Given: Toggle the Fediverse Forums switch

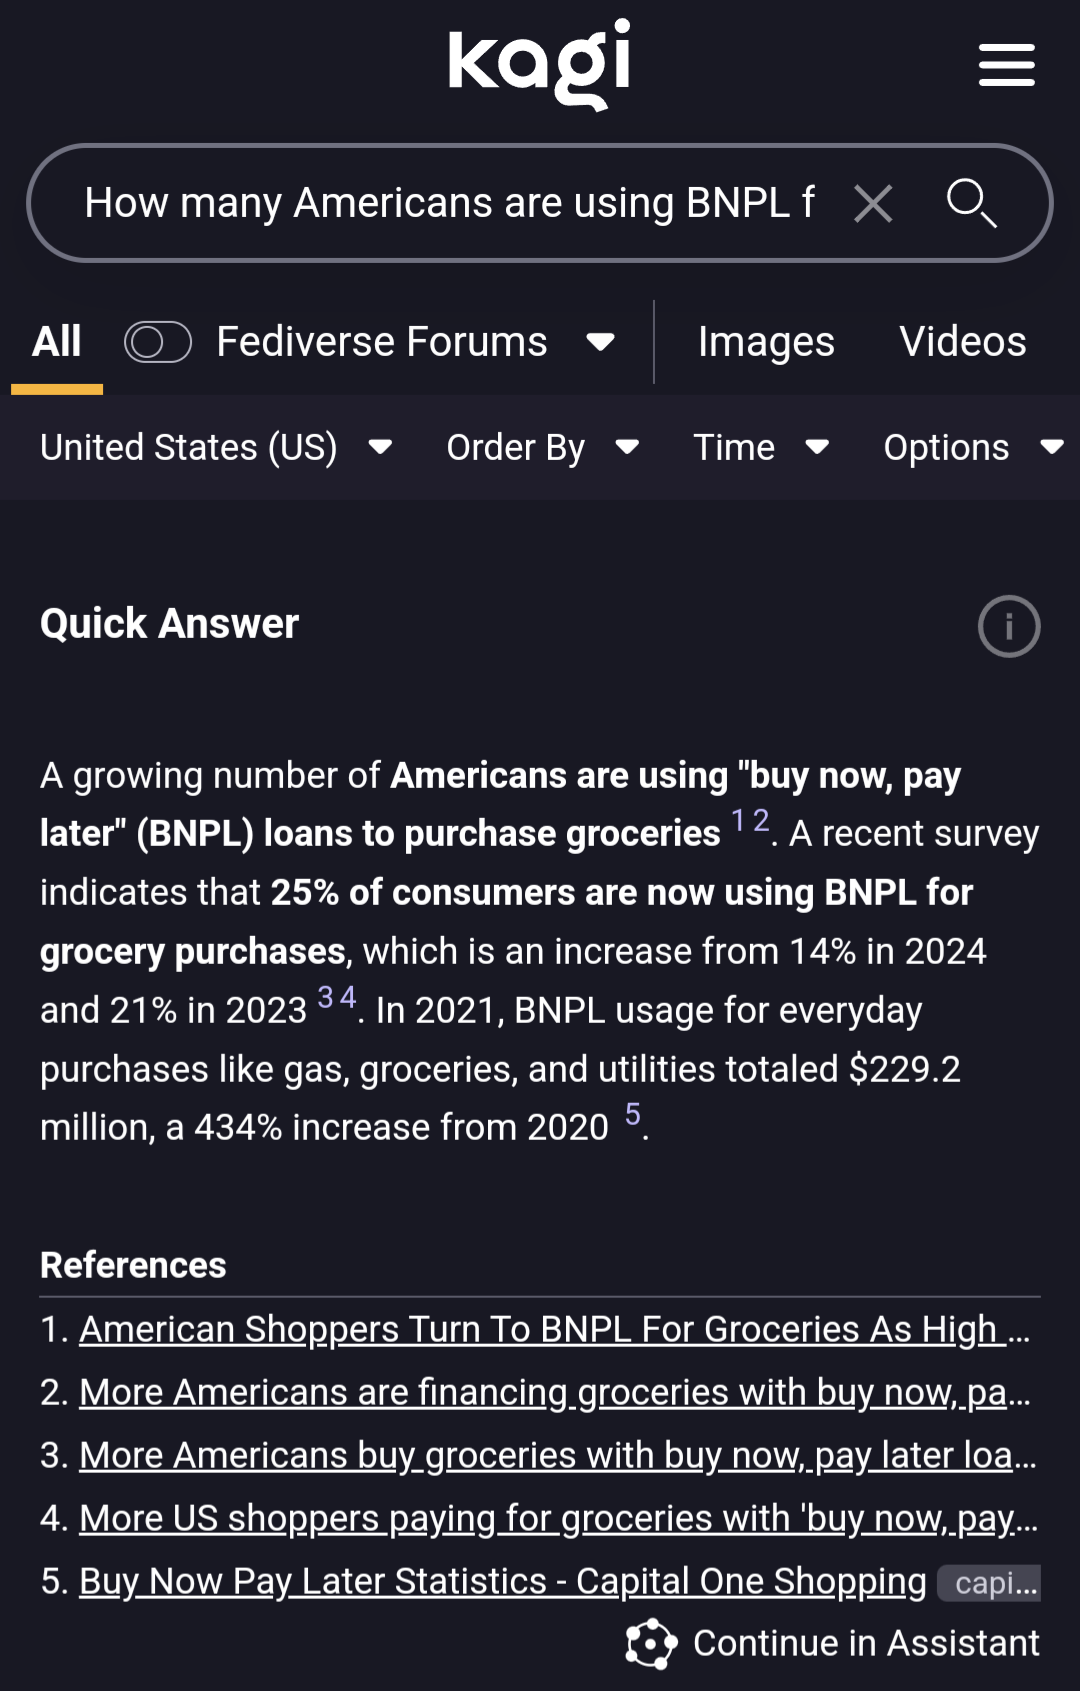Looking at the screenshot, I should [158, 342].
